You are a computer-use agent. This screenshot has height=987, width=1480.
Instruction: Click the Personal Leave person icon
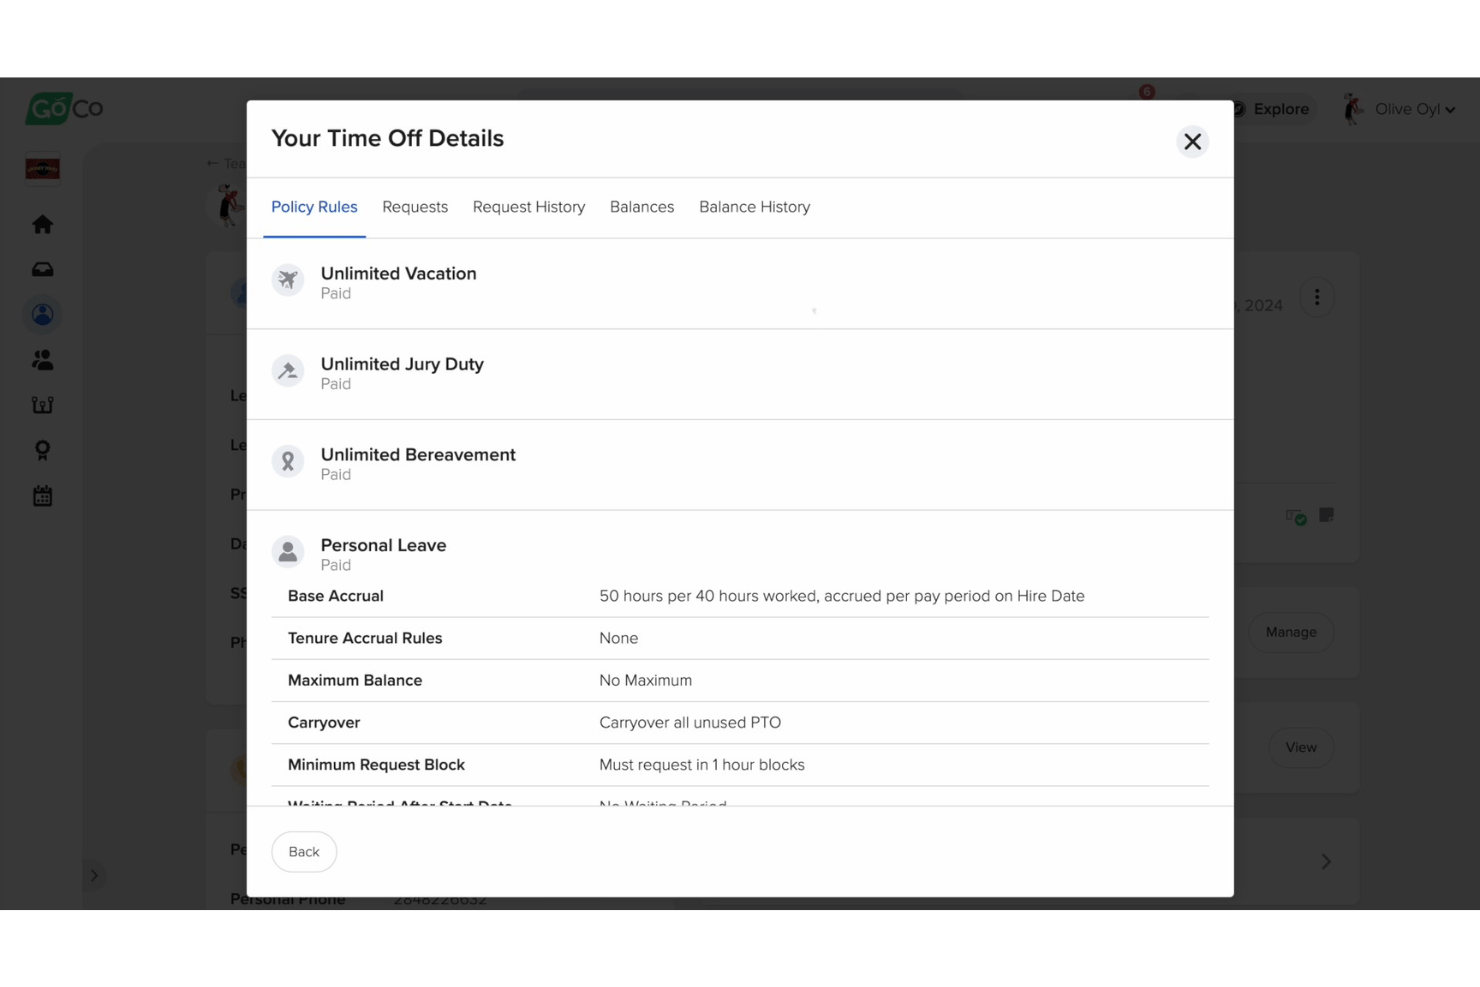(x=288, y=552)
